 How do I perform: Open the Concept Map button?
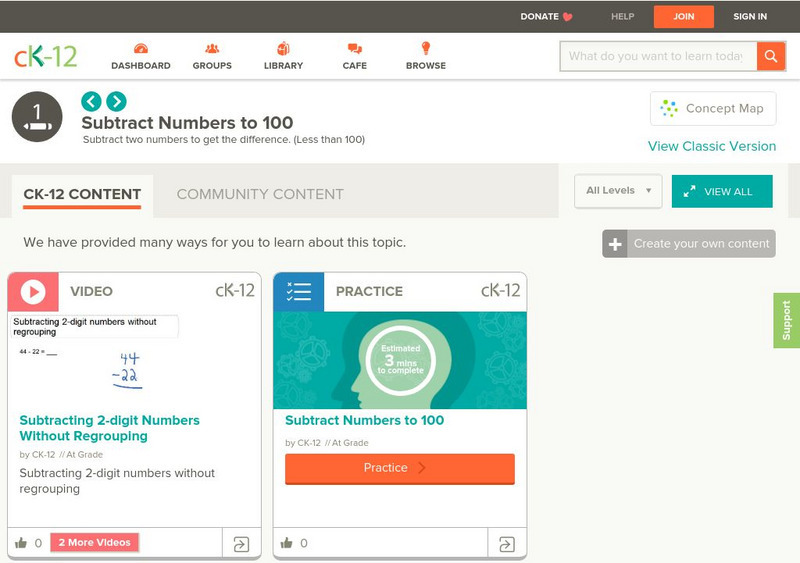(x=713, y=109)
